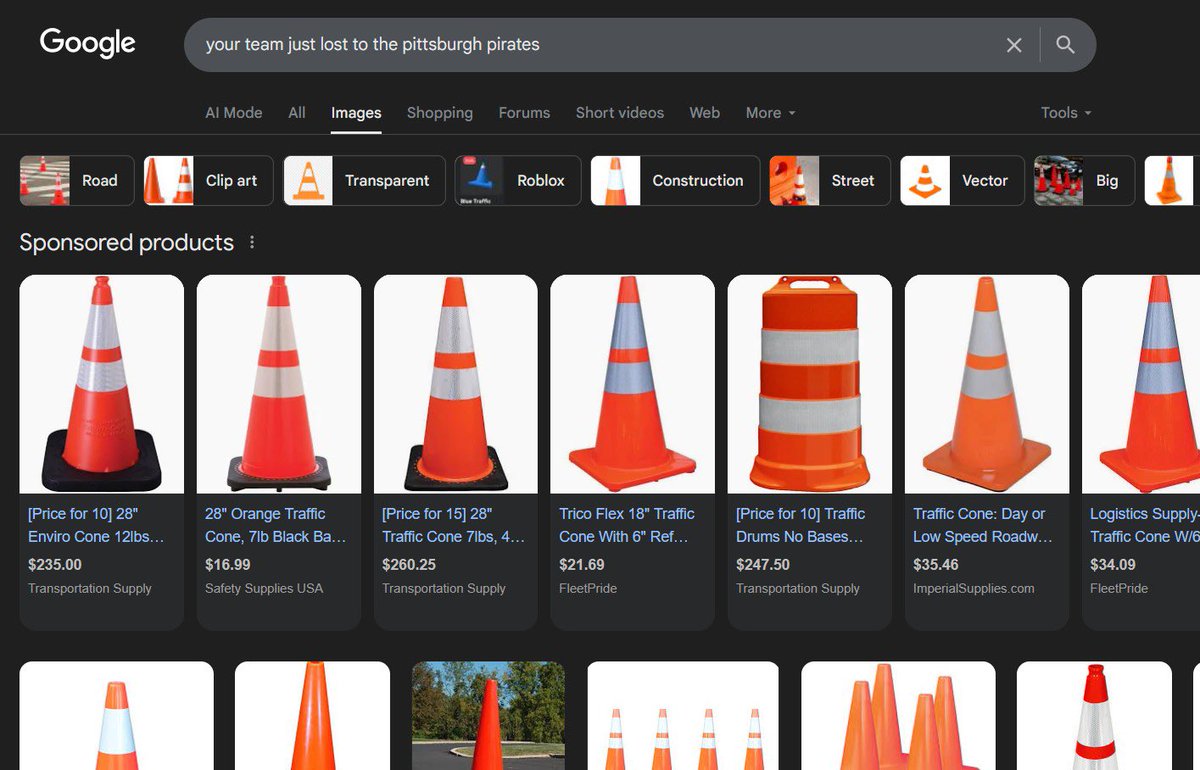Select the Images tab
The width and height of the screenshot is (1200, 770).
356,113
